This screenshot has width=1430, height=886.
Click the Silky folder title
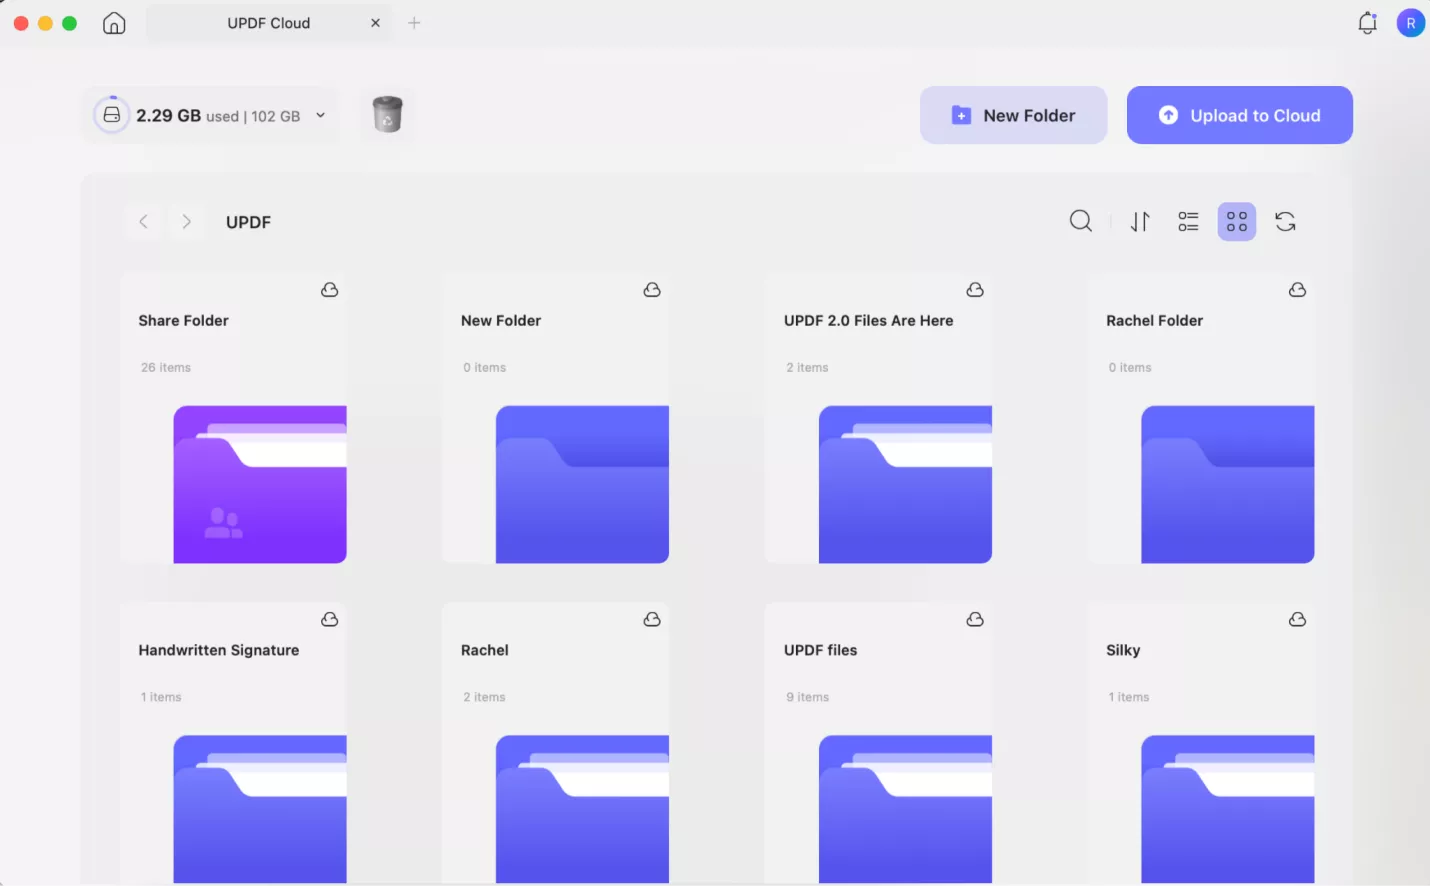1123,650
